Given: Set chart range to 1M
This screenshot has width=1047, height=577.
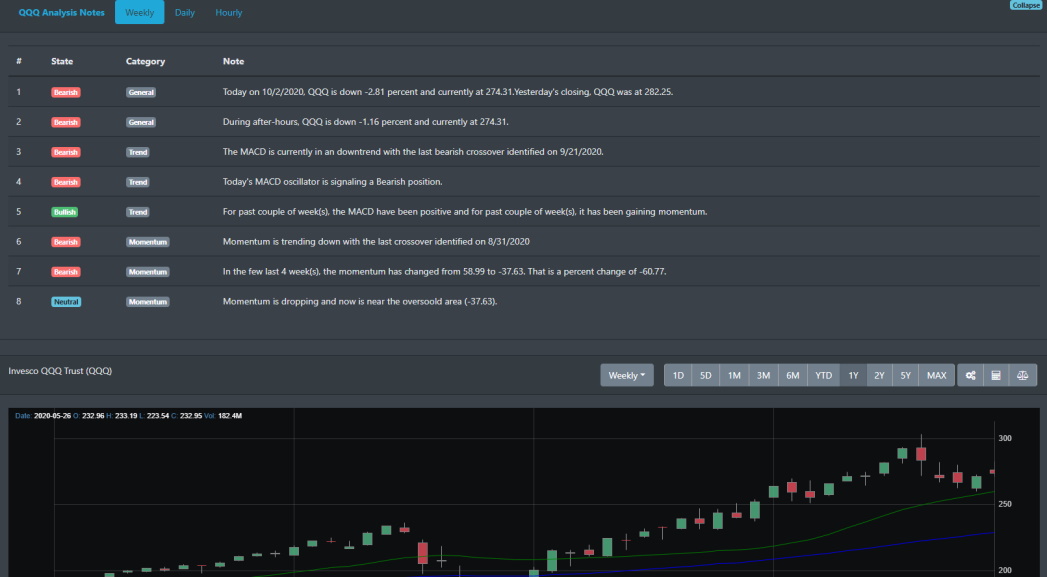Looking at the screenshot, I should pos(735,375).
